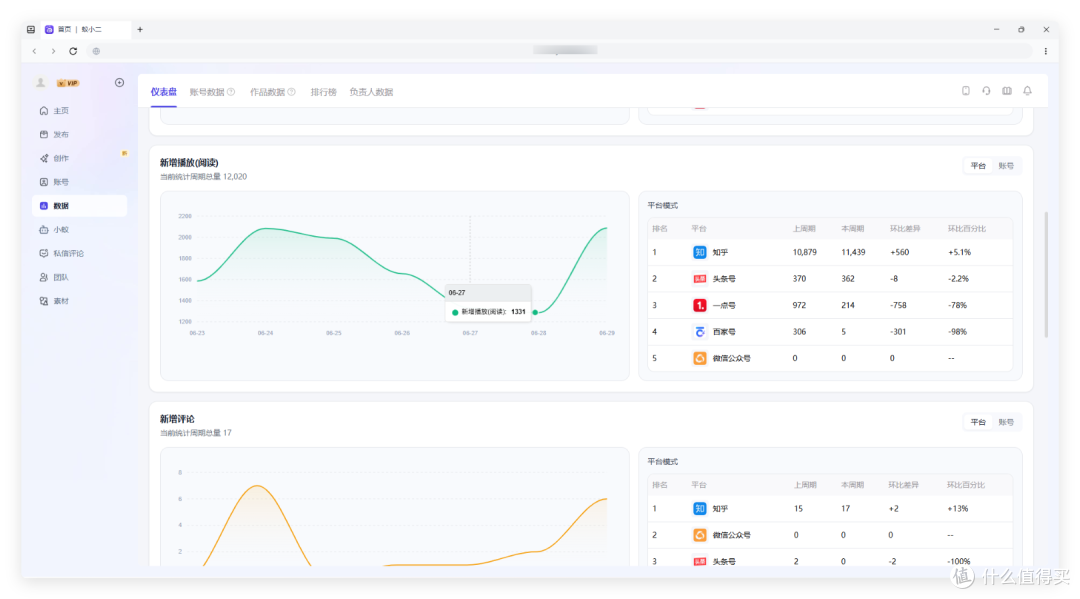Click 上周期 column header in 新增播放 table
Viewport: 1080px width, 599px height.
click(x=804, y=229)
